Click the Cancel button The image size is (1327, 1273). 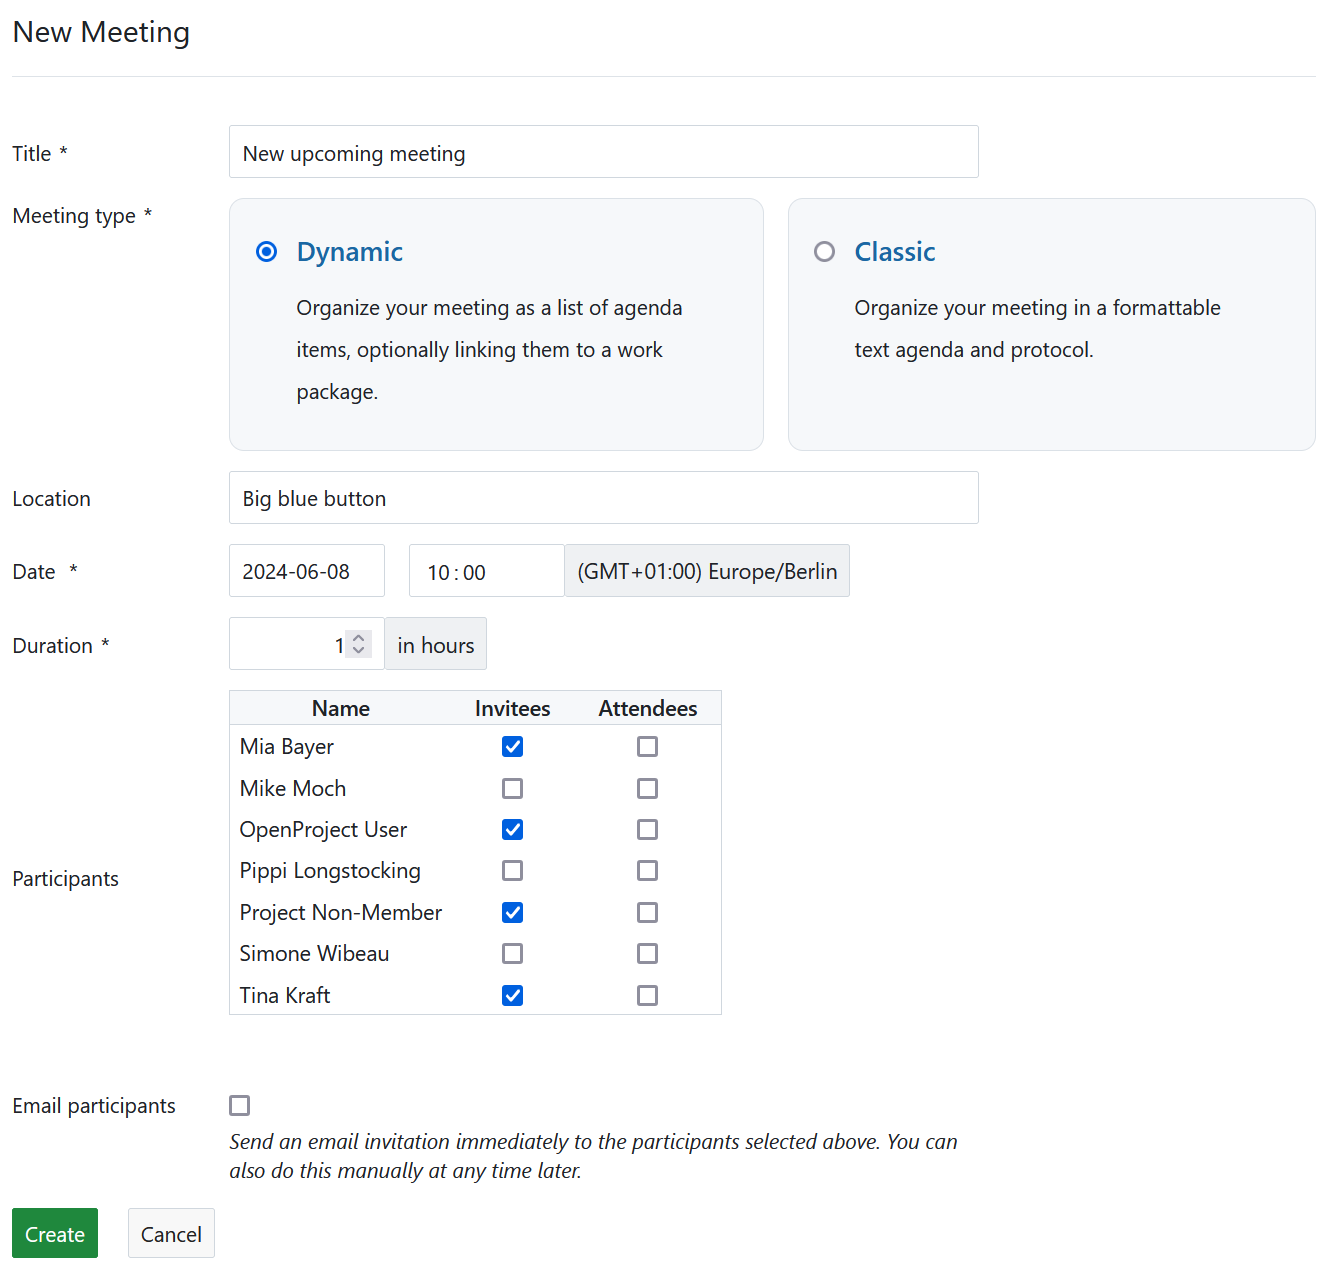click(171, 1234)
